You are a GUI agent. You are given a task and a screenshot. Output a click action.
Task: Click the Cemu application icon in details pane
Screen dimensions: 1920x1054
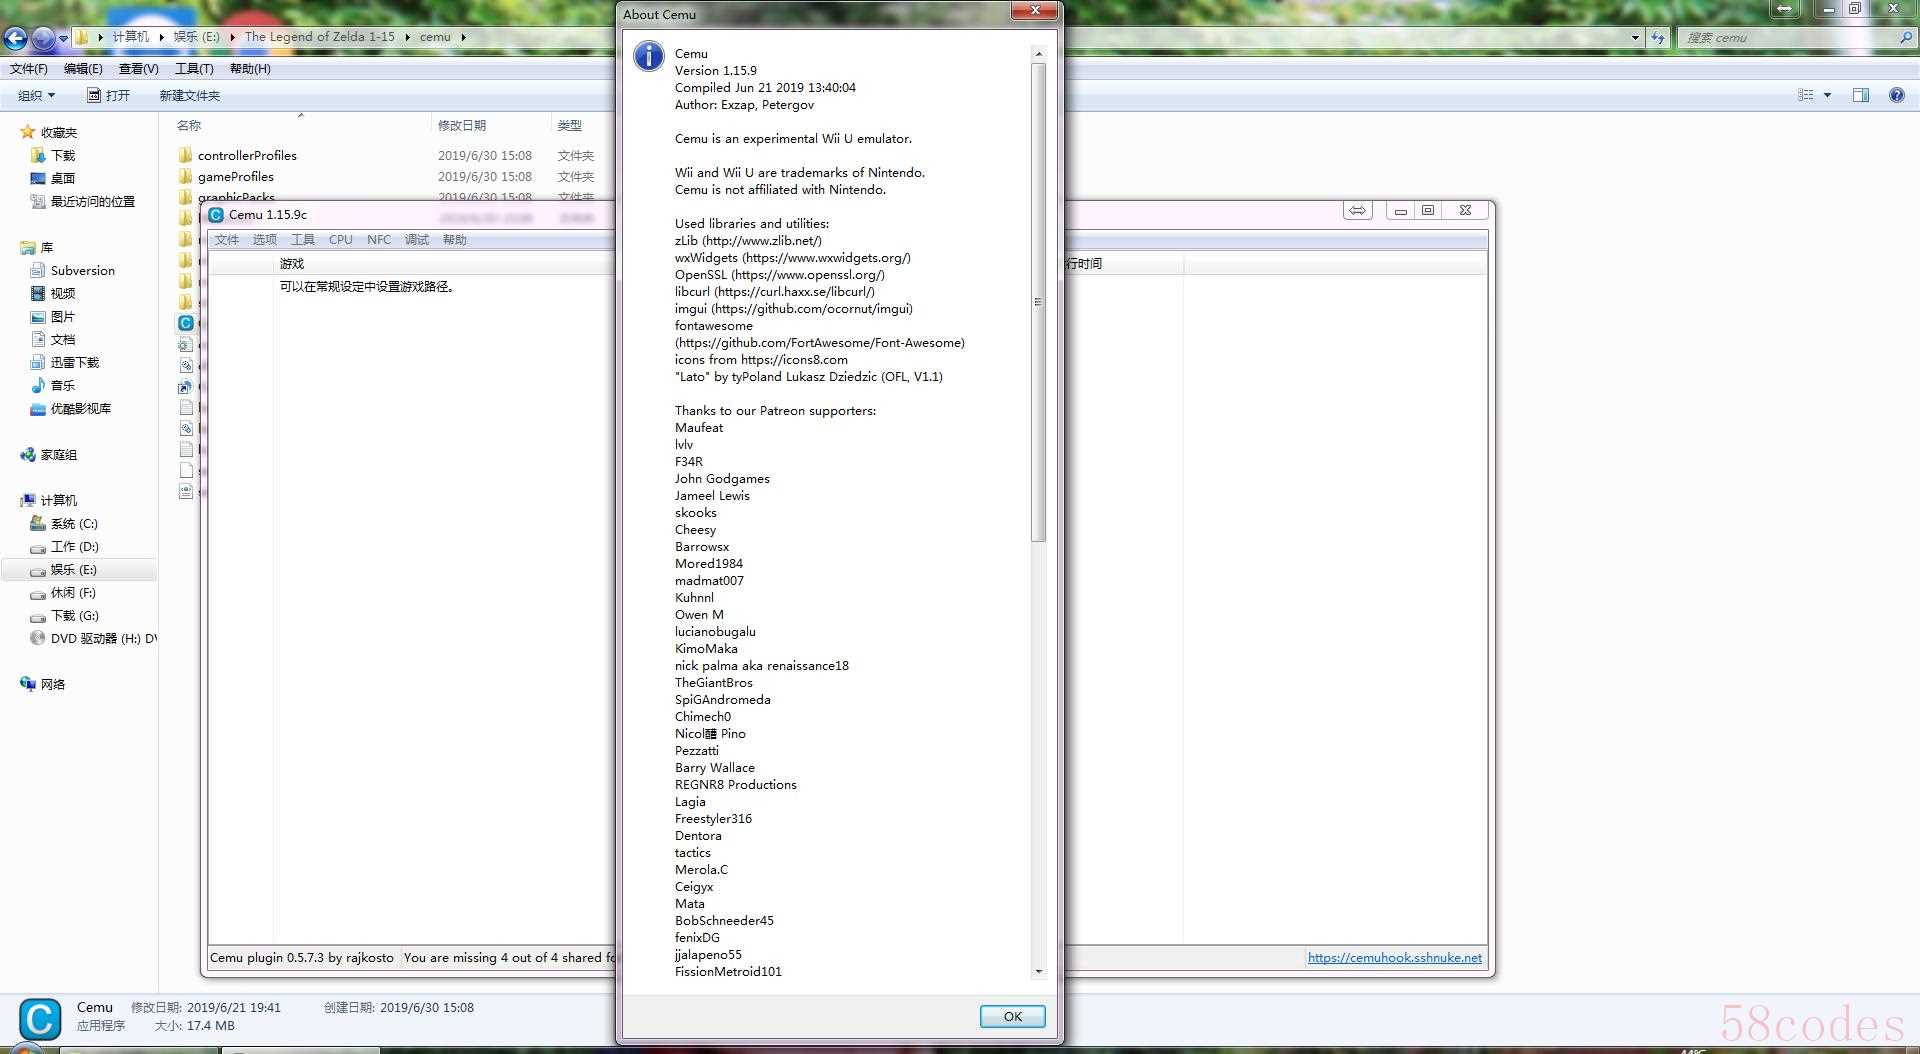40,1019
